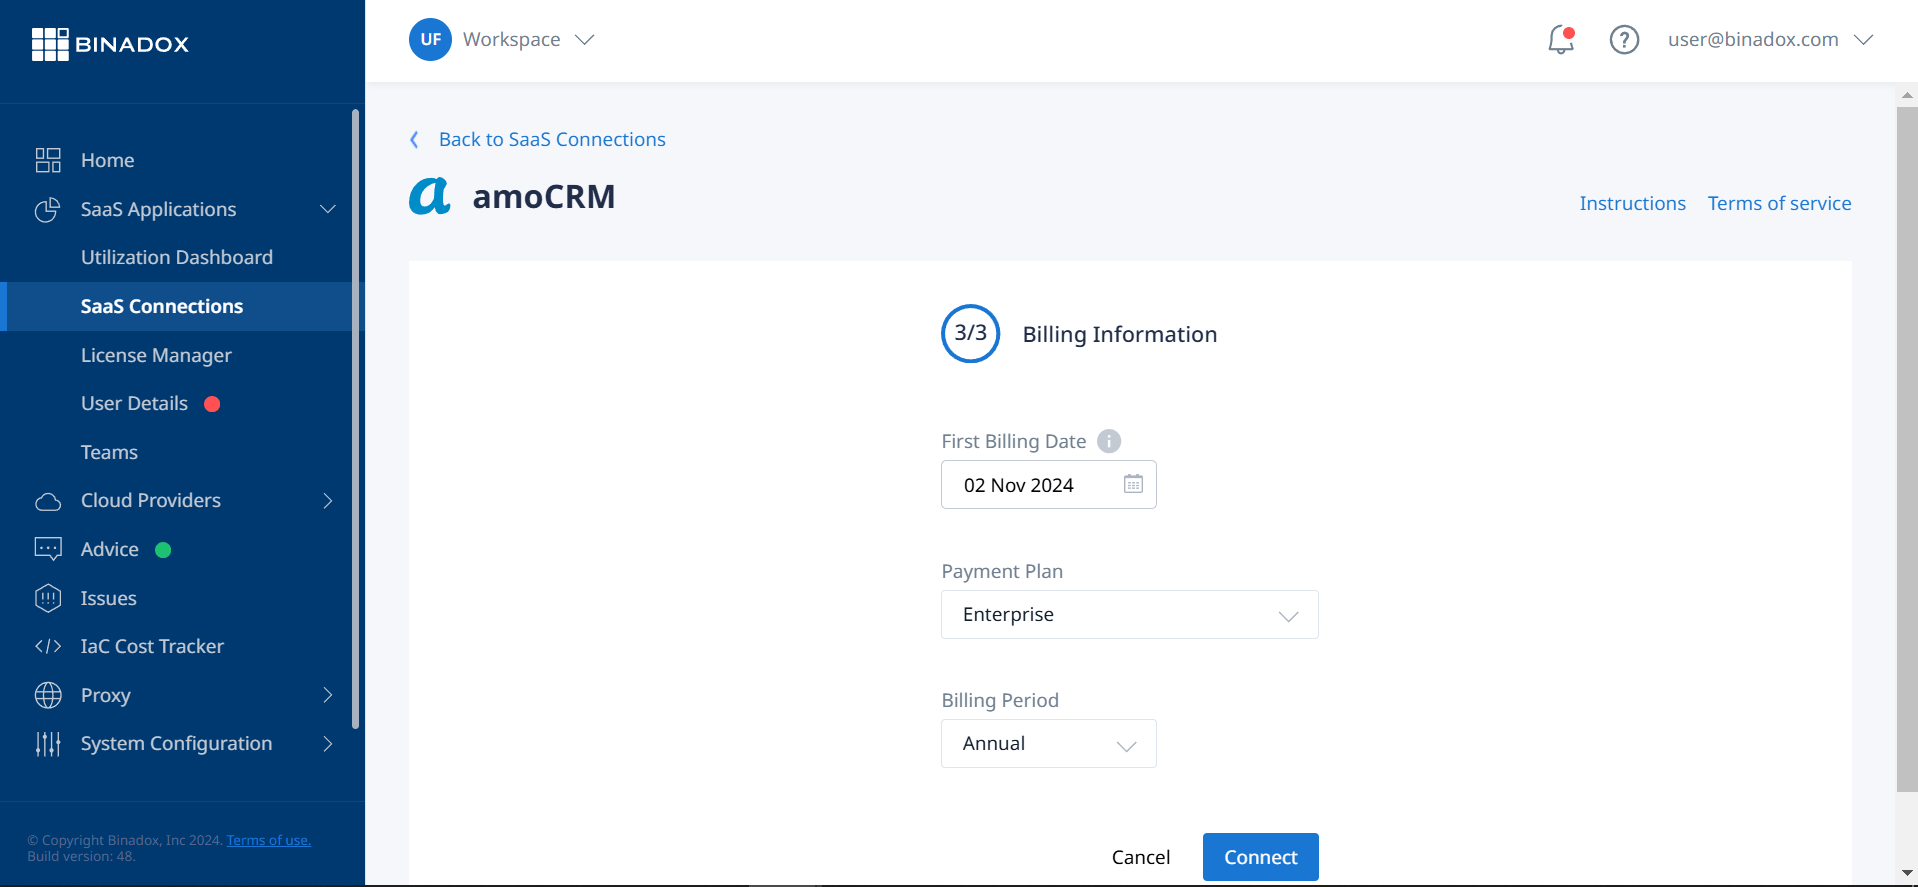Viewport: 1918px width, 887px height.
Task: Click the sidebar scrollbar
Action: pyautogui.click(x=355, y=420)
